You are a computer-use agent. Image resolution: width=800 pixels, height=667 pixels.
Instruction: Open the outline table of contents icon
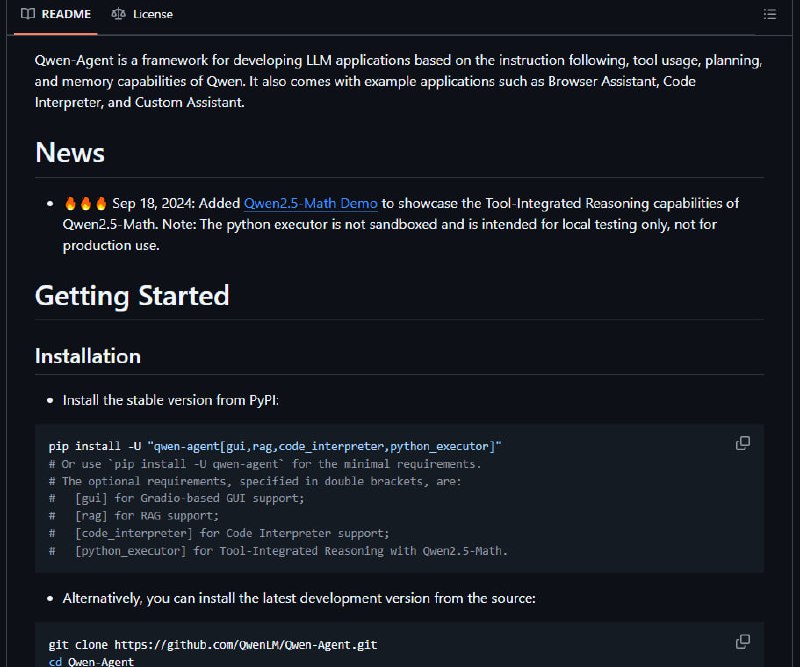tap(769, 14)
